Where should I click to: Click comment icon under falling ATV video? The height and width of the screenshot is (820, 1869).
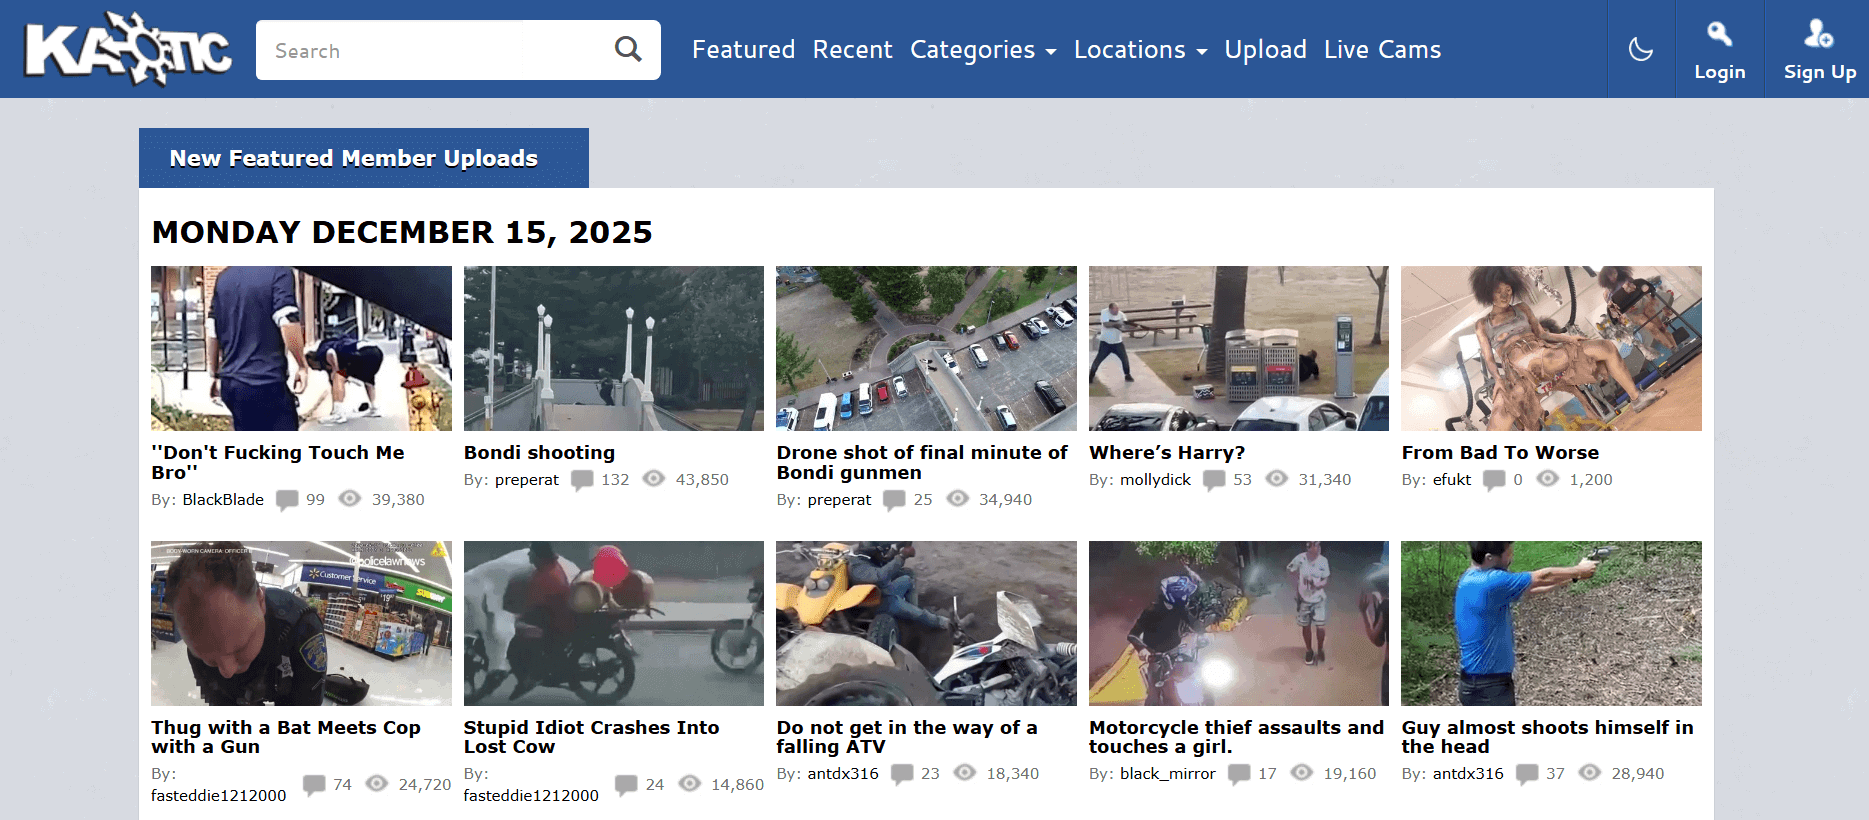point(902,774)
